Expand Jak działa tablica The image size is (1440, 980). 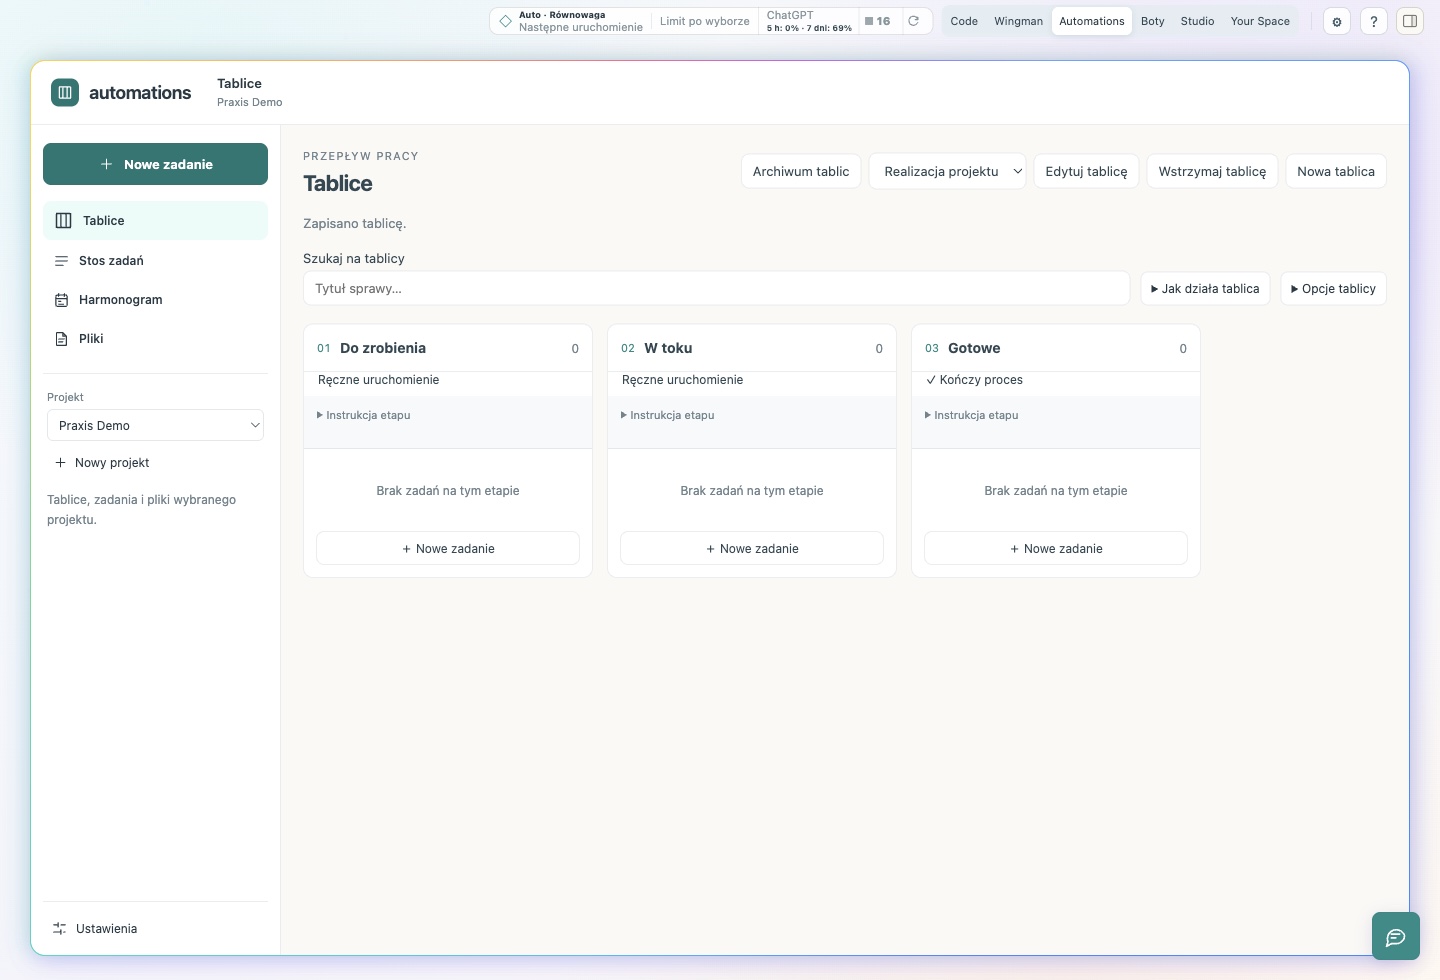click(x=1205, y=288)
